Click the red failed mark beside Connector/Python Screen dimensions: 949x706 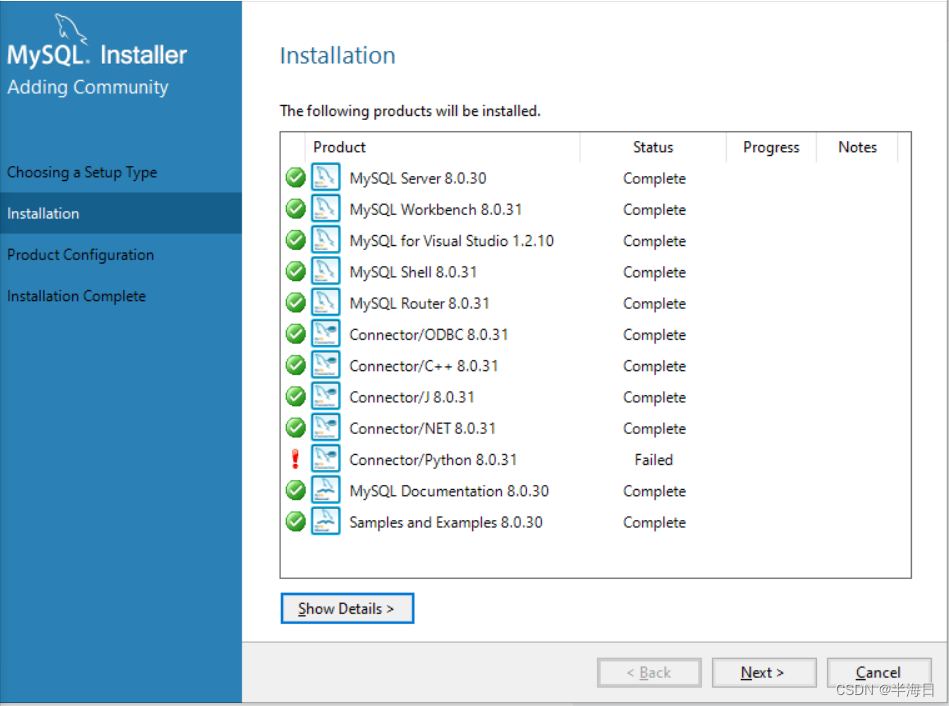(x=295, y=459)
